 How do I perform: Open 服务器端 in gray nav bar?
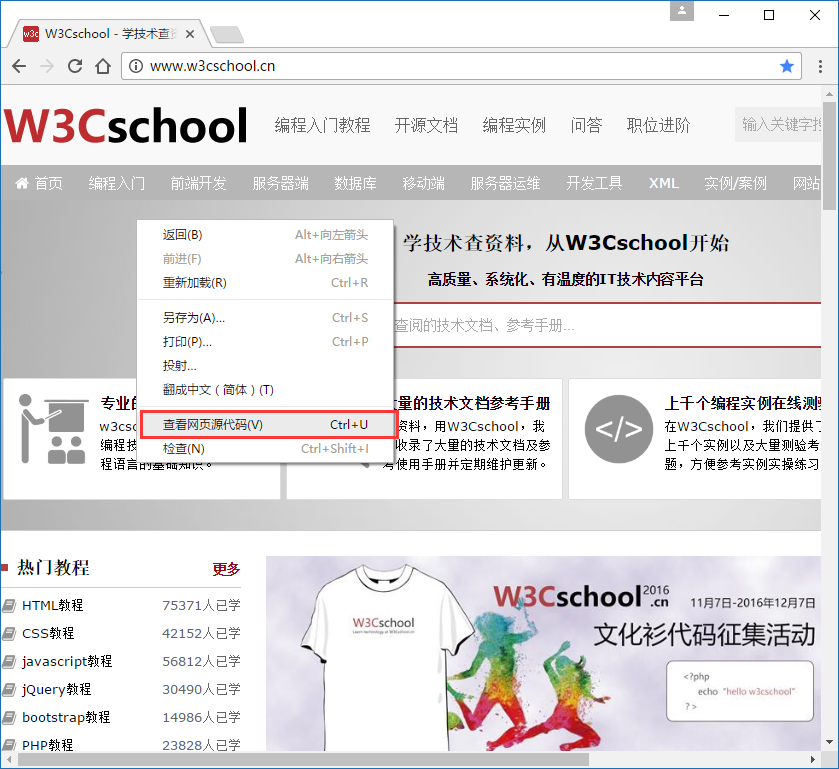[x=280, y=184]
